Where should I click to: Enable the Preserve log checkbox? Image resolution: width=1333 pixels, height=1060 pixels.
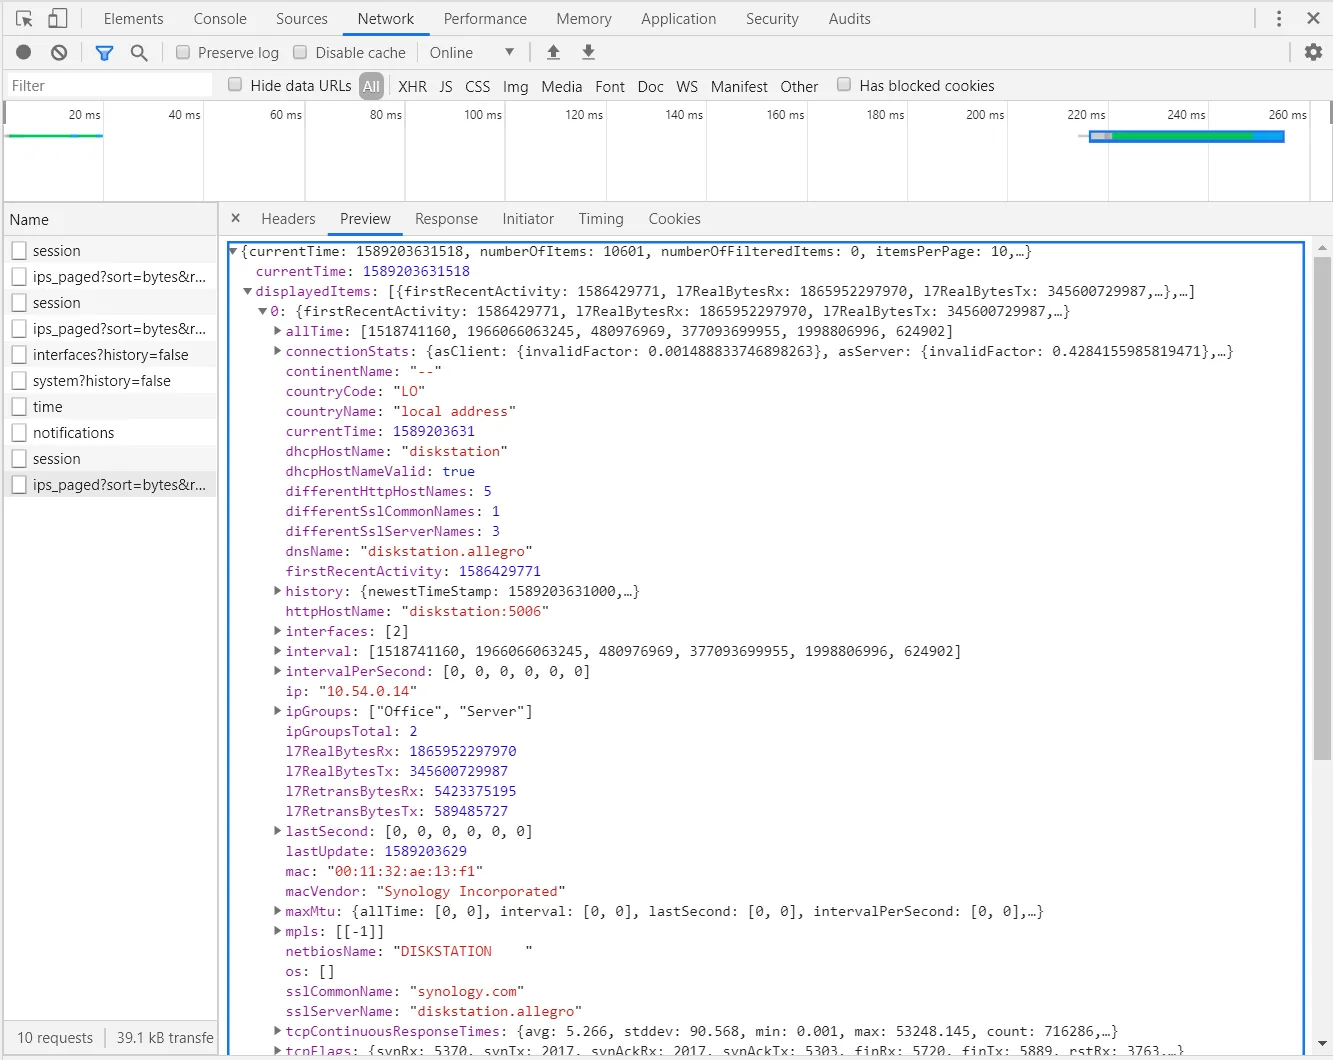183,52
